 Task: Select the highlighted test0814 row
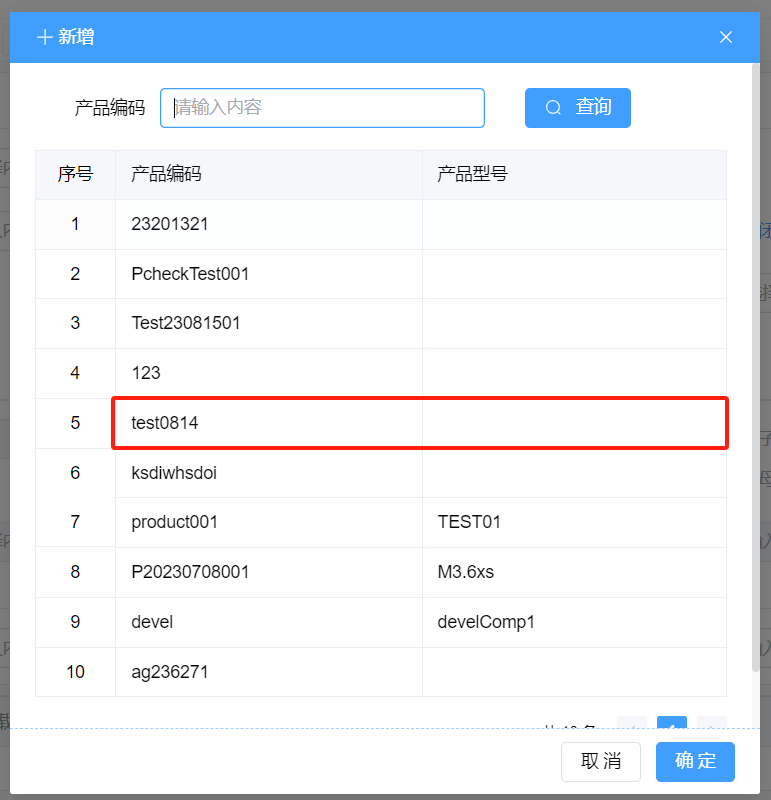click(x=165, y=423)
